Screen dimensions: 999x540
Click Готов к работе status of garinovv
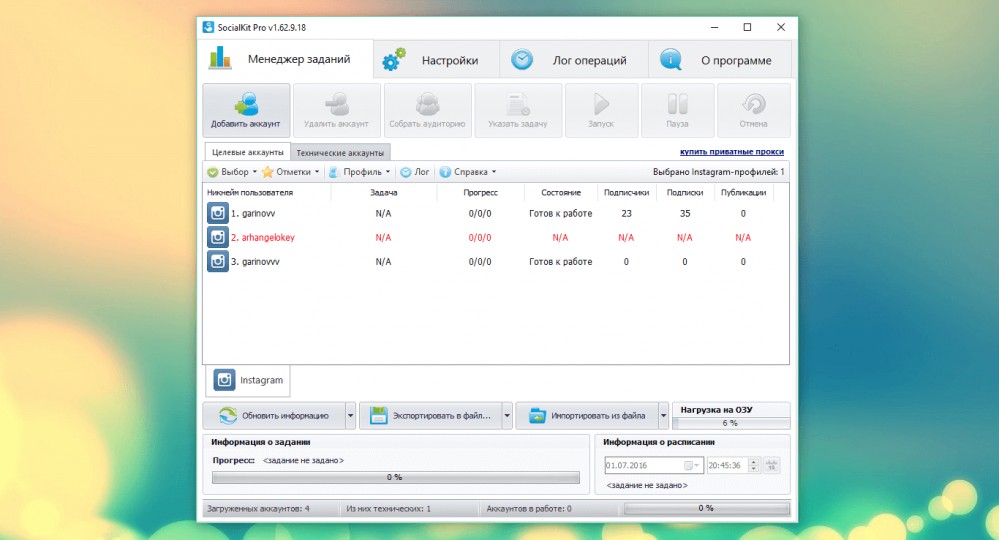click(x=561, y=213)
